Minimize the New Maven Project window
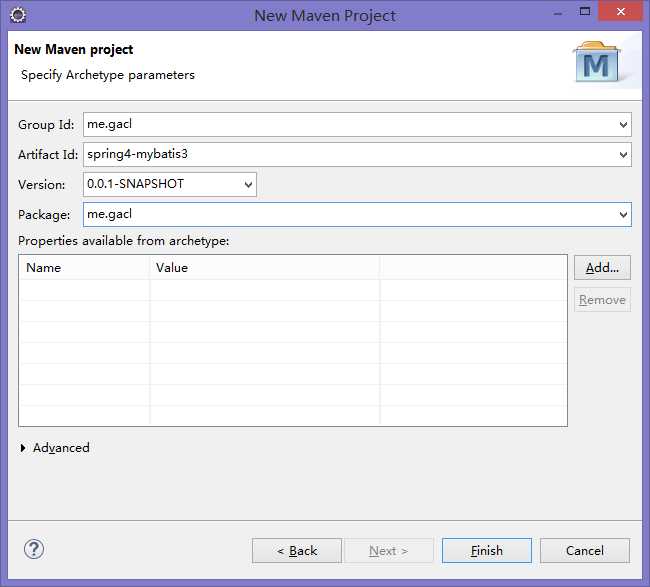650x587 pixels. pyautogui.click(x=558, y=13)
